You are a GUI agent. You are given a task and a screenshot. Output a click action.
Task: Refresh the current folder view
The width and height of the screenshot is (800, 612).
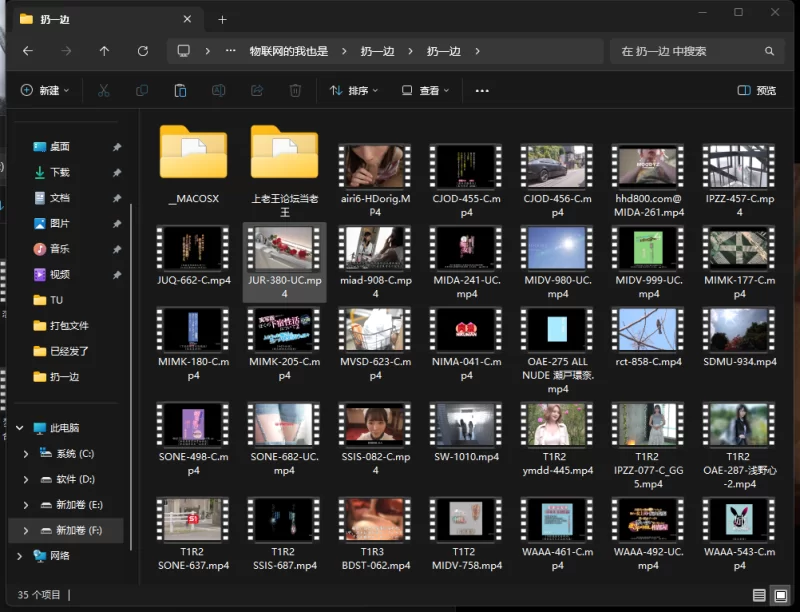click(x=143, y=51)
